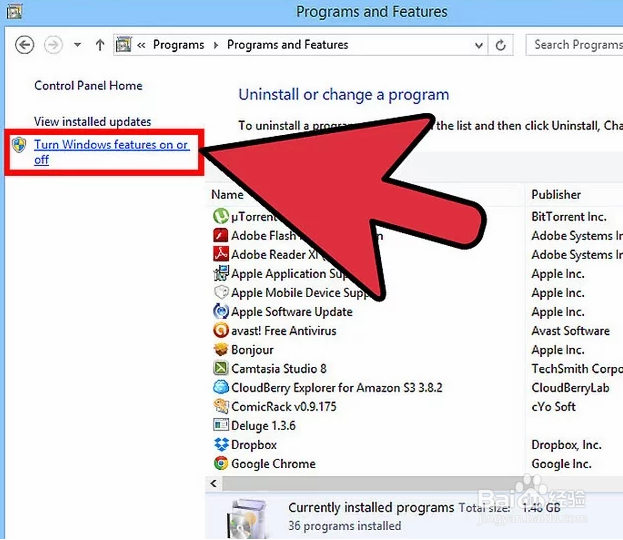Sort by the Publisher column header
The width and height of the screenshot is (623, 540).
click(556, 195)
